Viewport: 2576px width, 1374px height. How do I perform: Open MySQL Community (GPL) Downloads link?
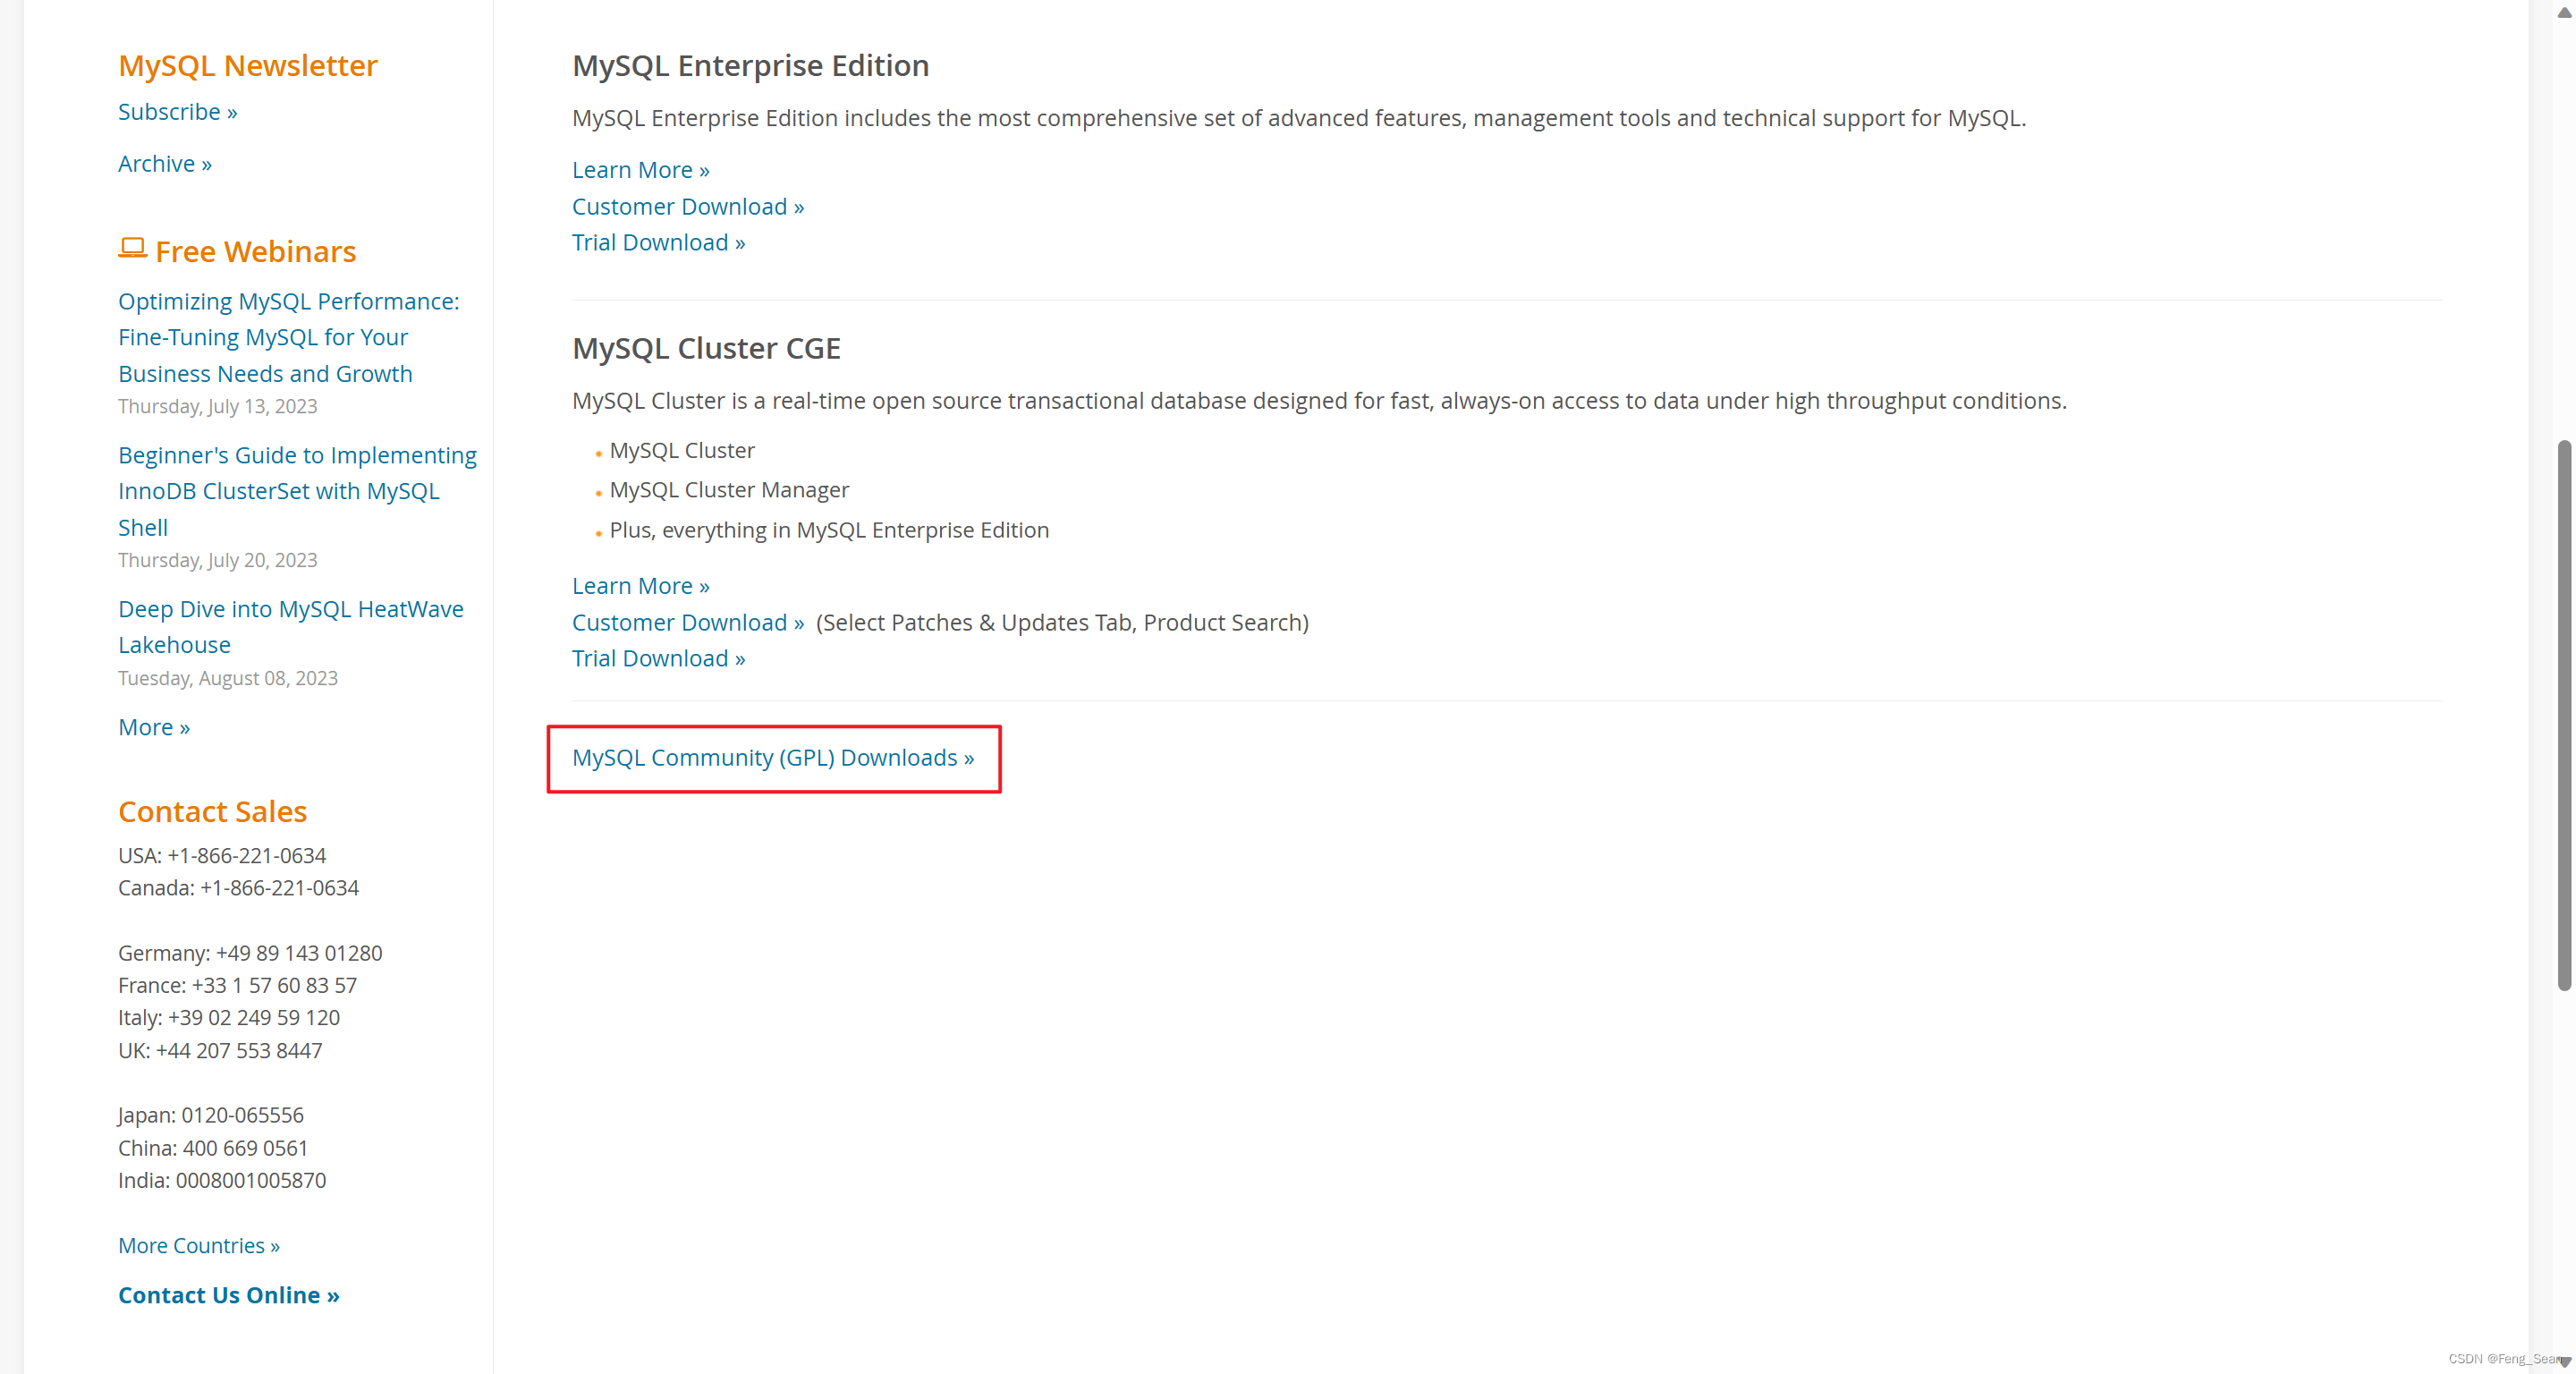773,758
